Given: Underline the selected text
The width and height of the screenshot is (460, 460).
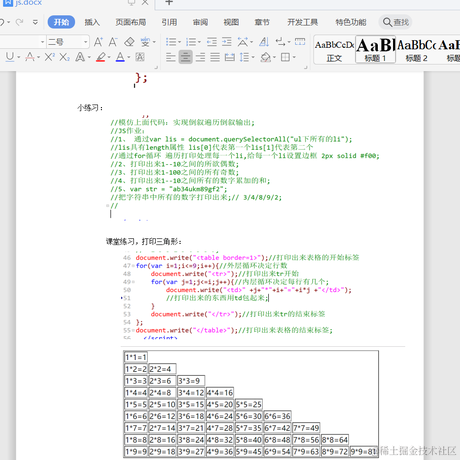Looking at the screenshot, I should [x=10, y=57].
